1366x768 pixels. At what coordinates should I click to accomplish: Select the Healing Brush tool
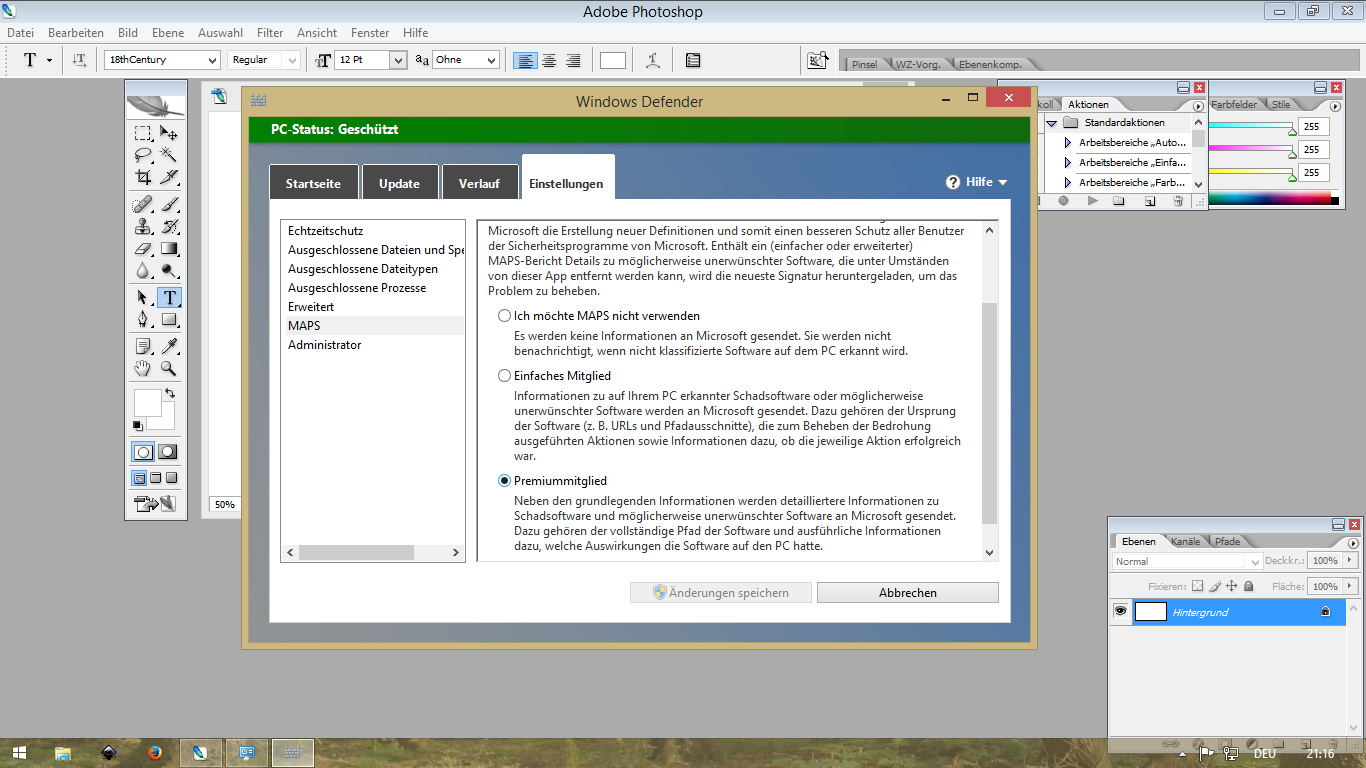[x=144, y=205]
